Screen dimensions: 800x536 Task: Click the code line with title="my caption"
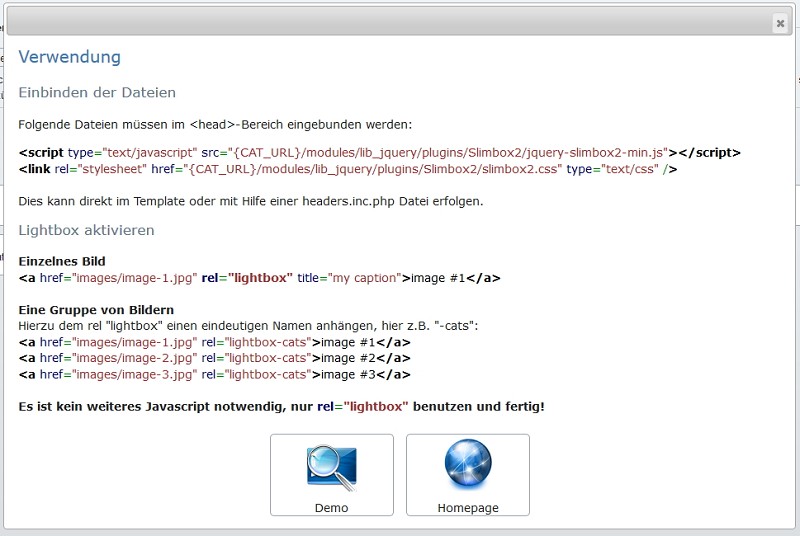[259, 278]
